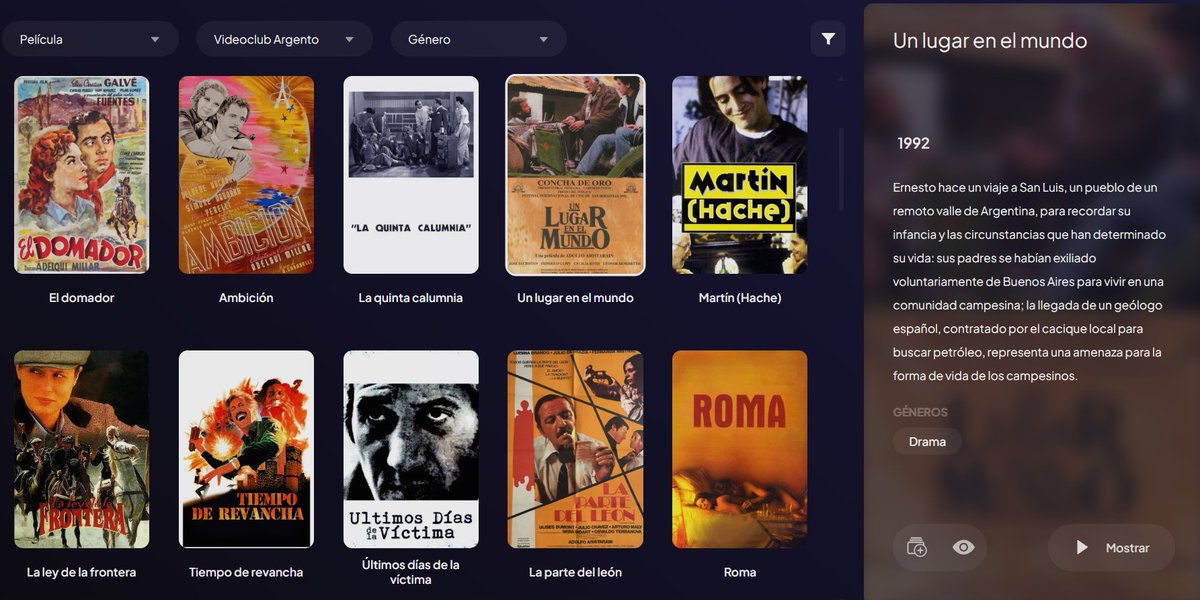Expand the Película dropdown
1200x600 pixels.
click(90, 39)
